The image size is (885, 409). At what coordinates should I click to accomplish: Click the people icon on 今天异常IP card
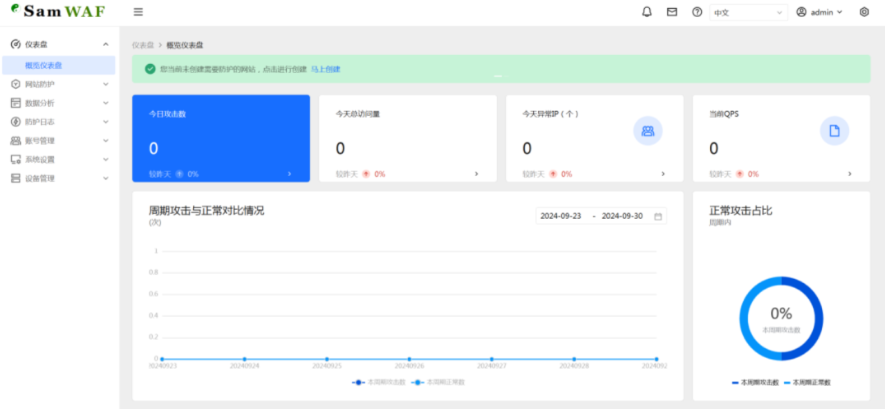click(x=647, y=131)
